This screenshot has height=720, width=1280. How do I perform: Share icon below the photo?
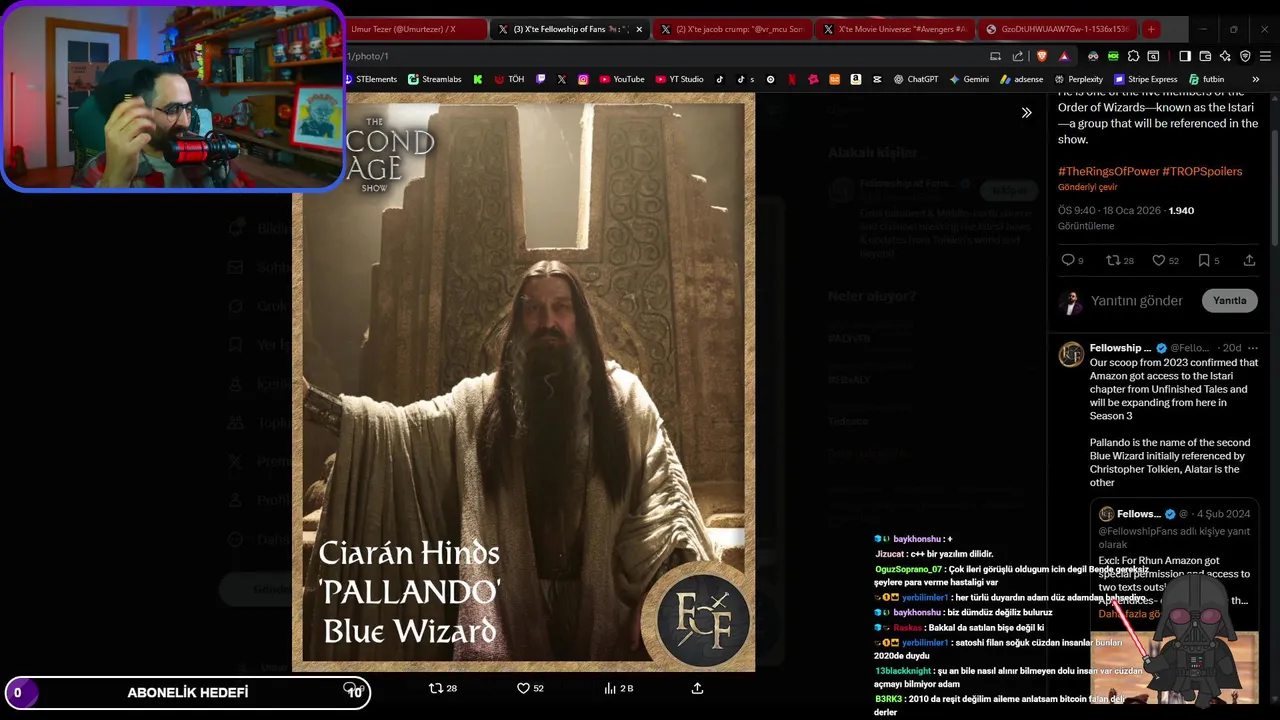point(697,688)
